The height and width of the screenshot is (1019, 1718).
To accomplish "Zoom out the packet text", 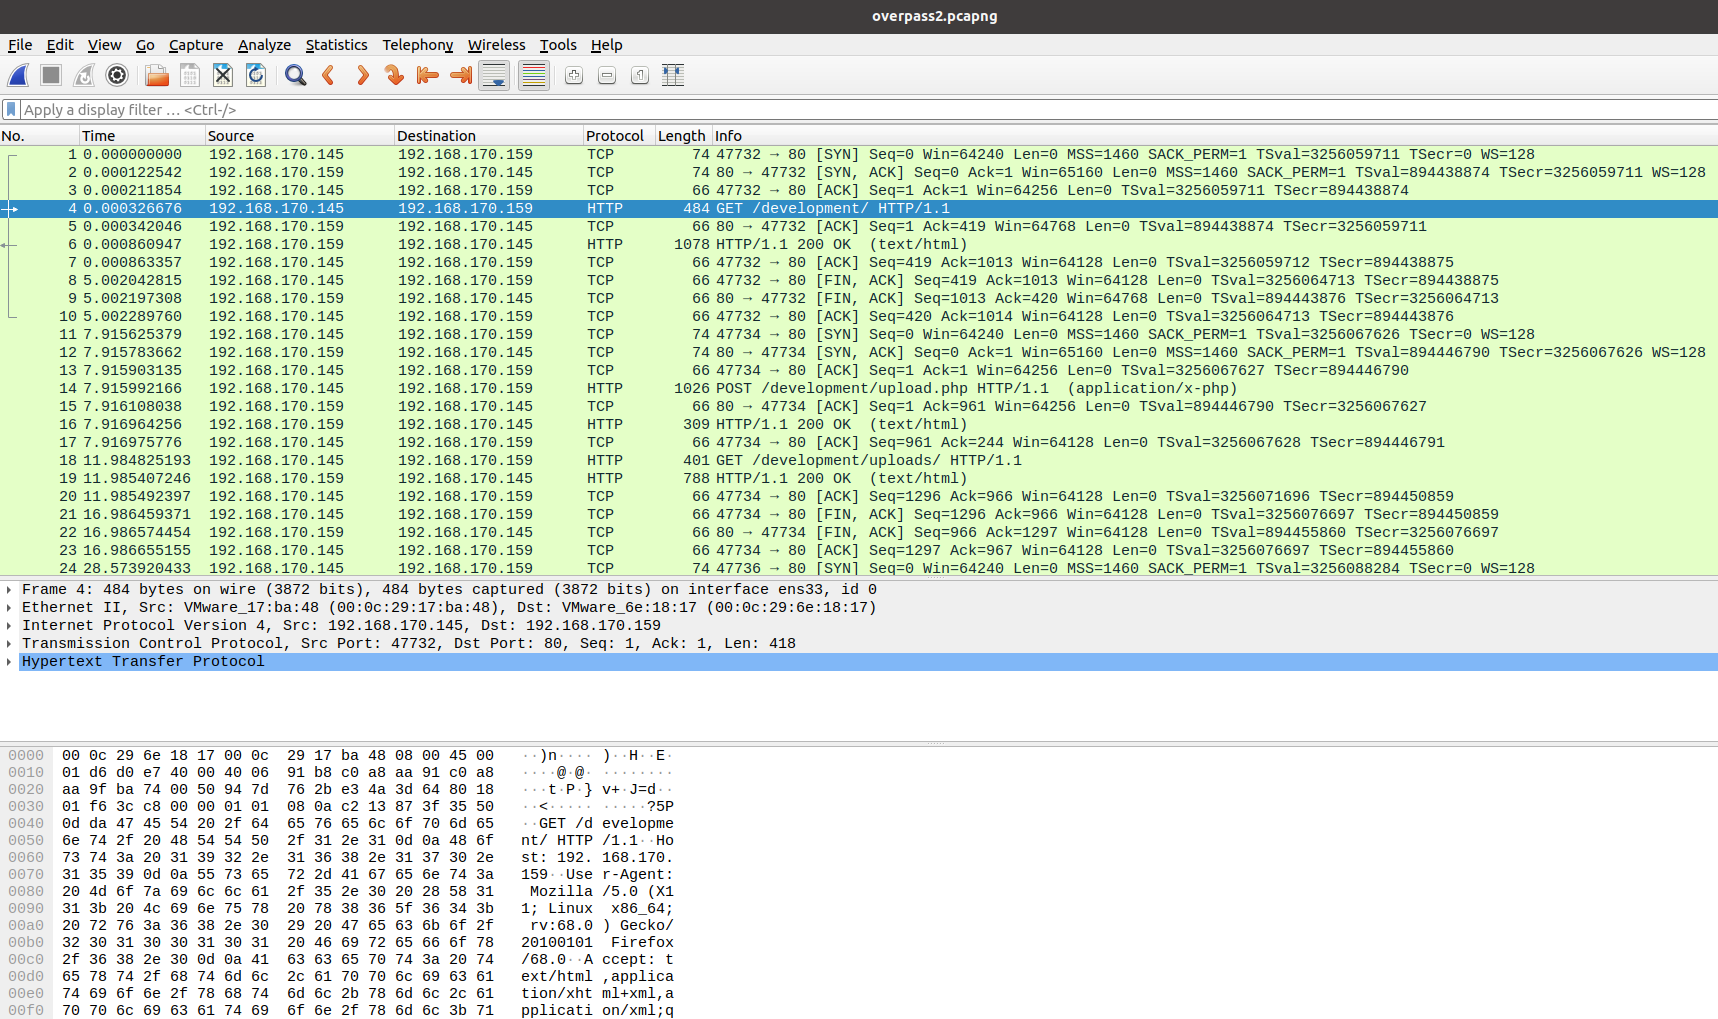I will pos(607,75).
